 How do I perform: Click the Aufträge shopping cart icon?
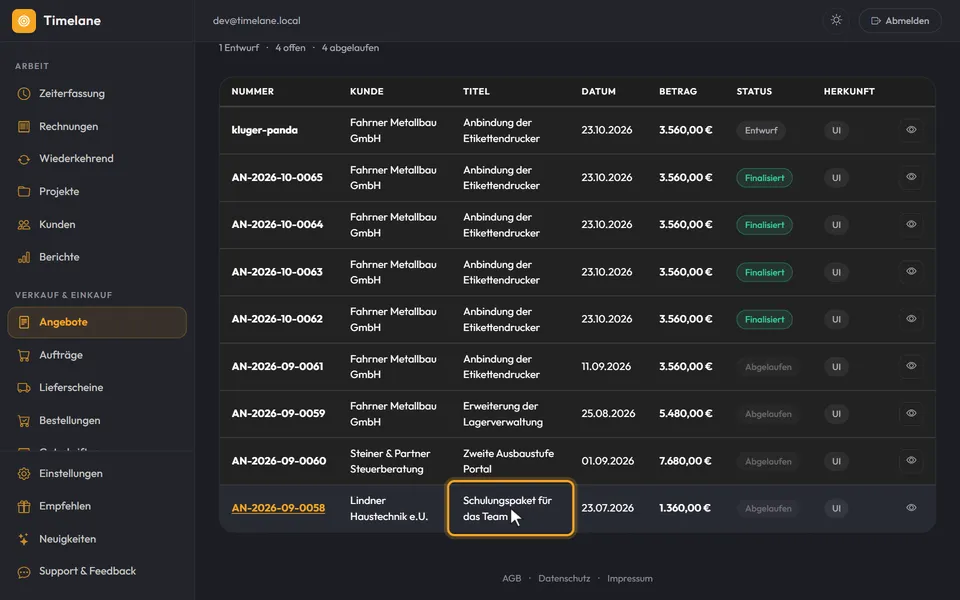[x=24, y=355]
